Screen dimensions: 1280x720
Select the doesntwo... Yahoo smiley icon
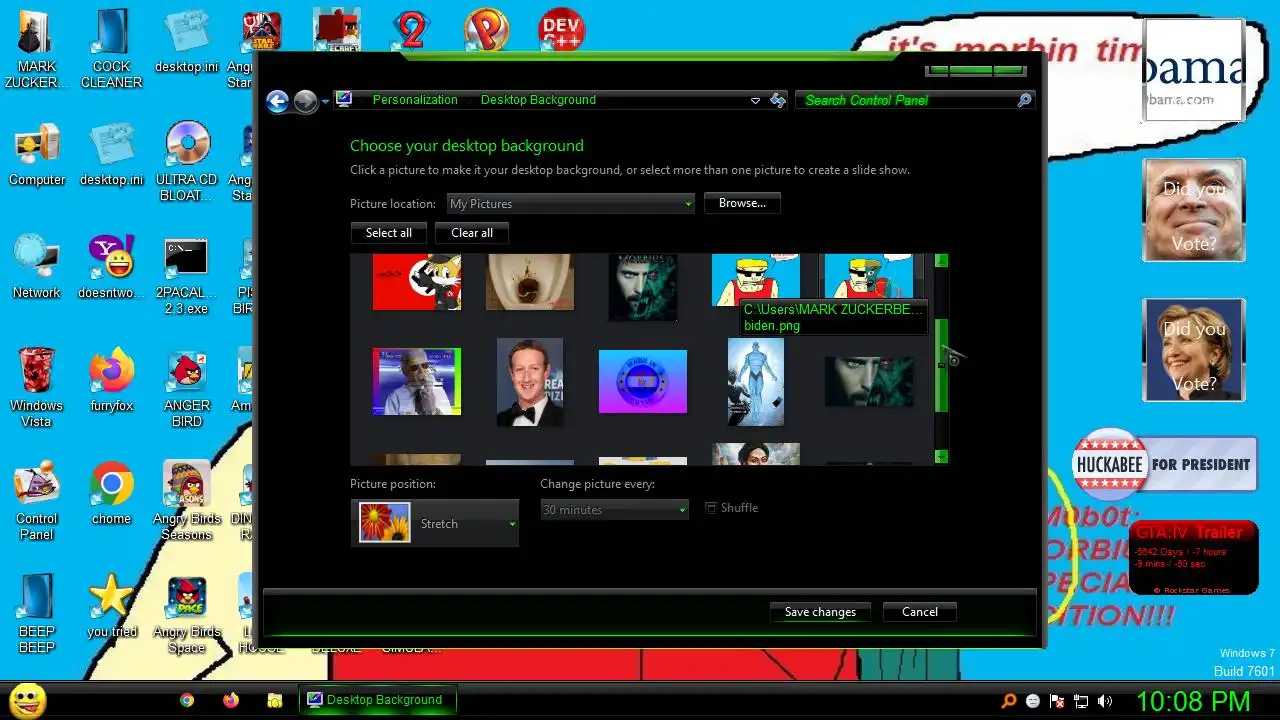coord(111,268)
